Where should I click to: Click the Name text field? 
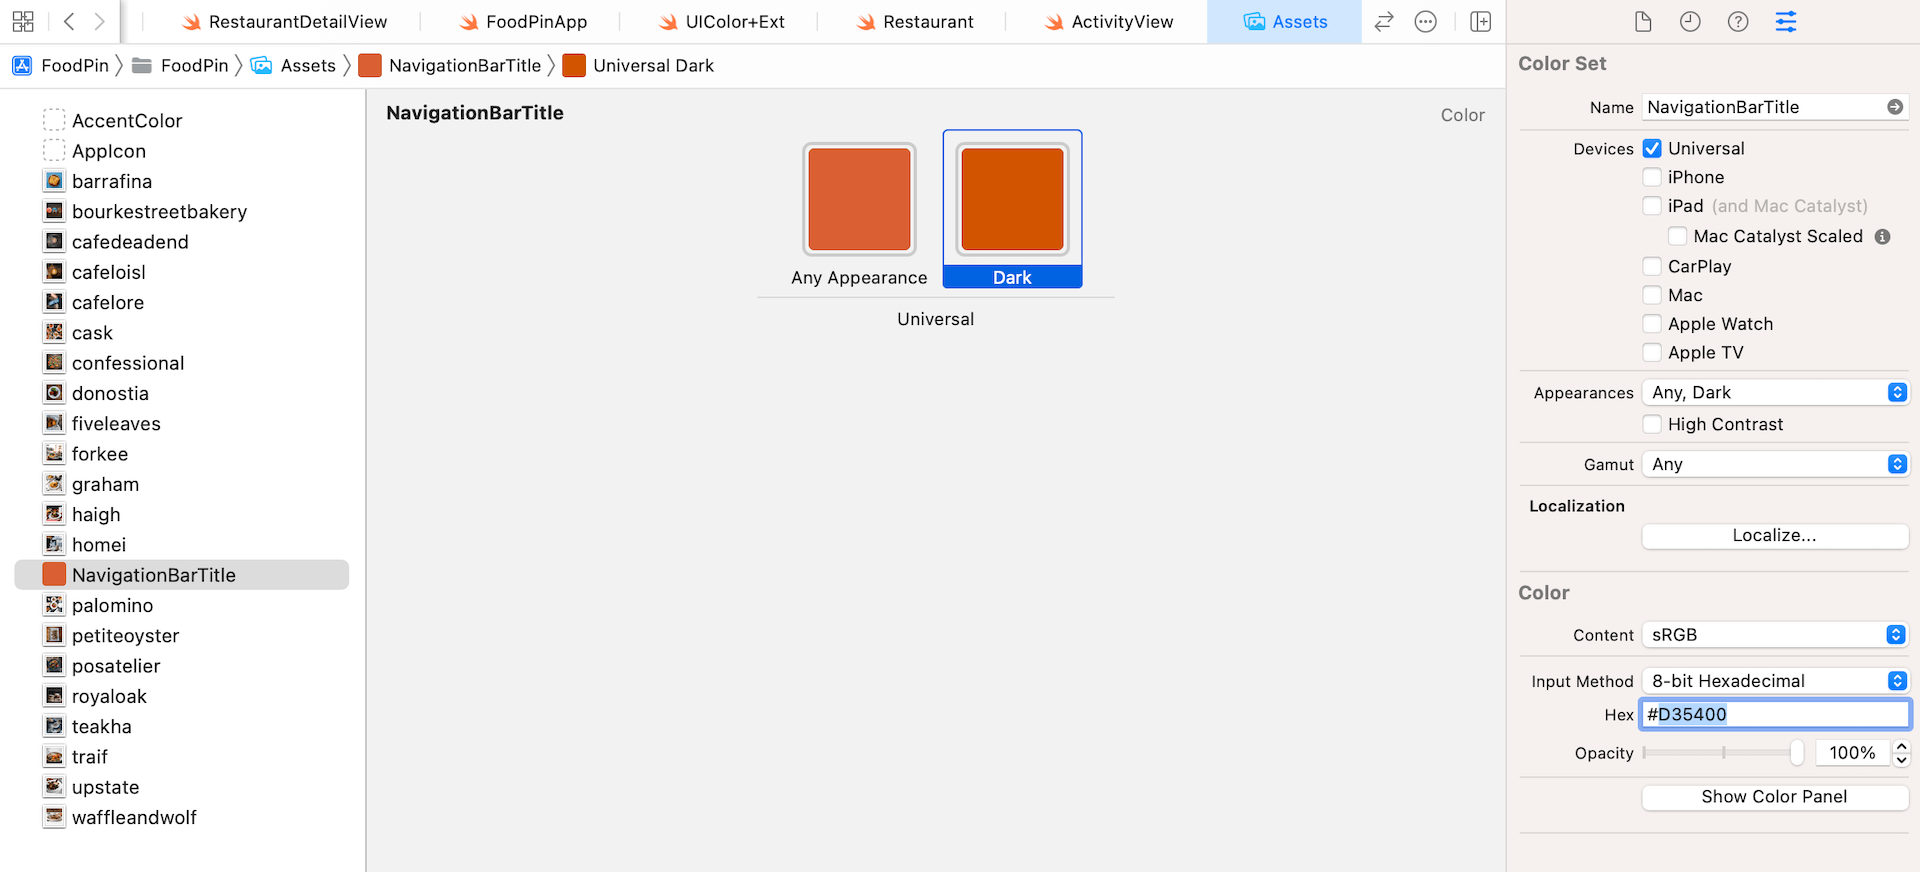point(1775,107)
